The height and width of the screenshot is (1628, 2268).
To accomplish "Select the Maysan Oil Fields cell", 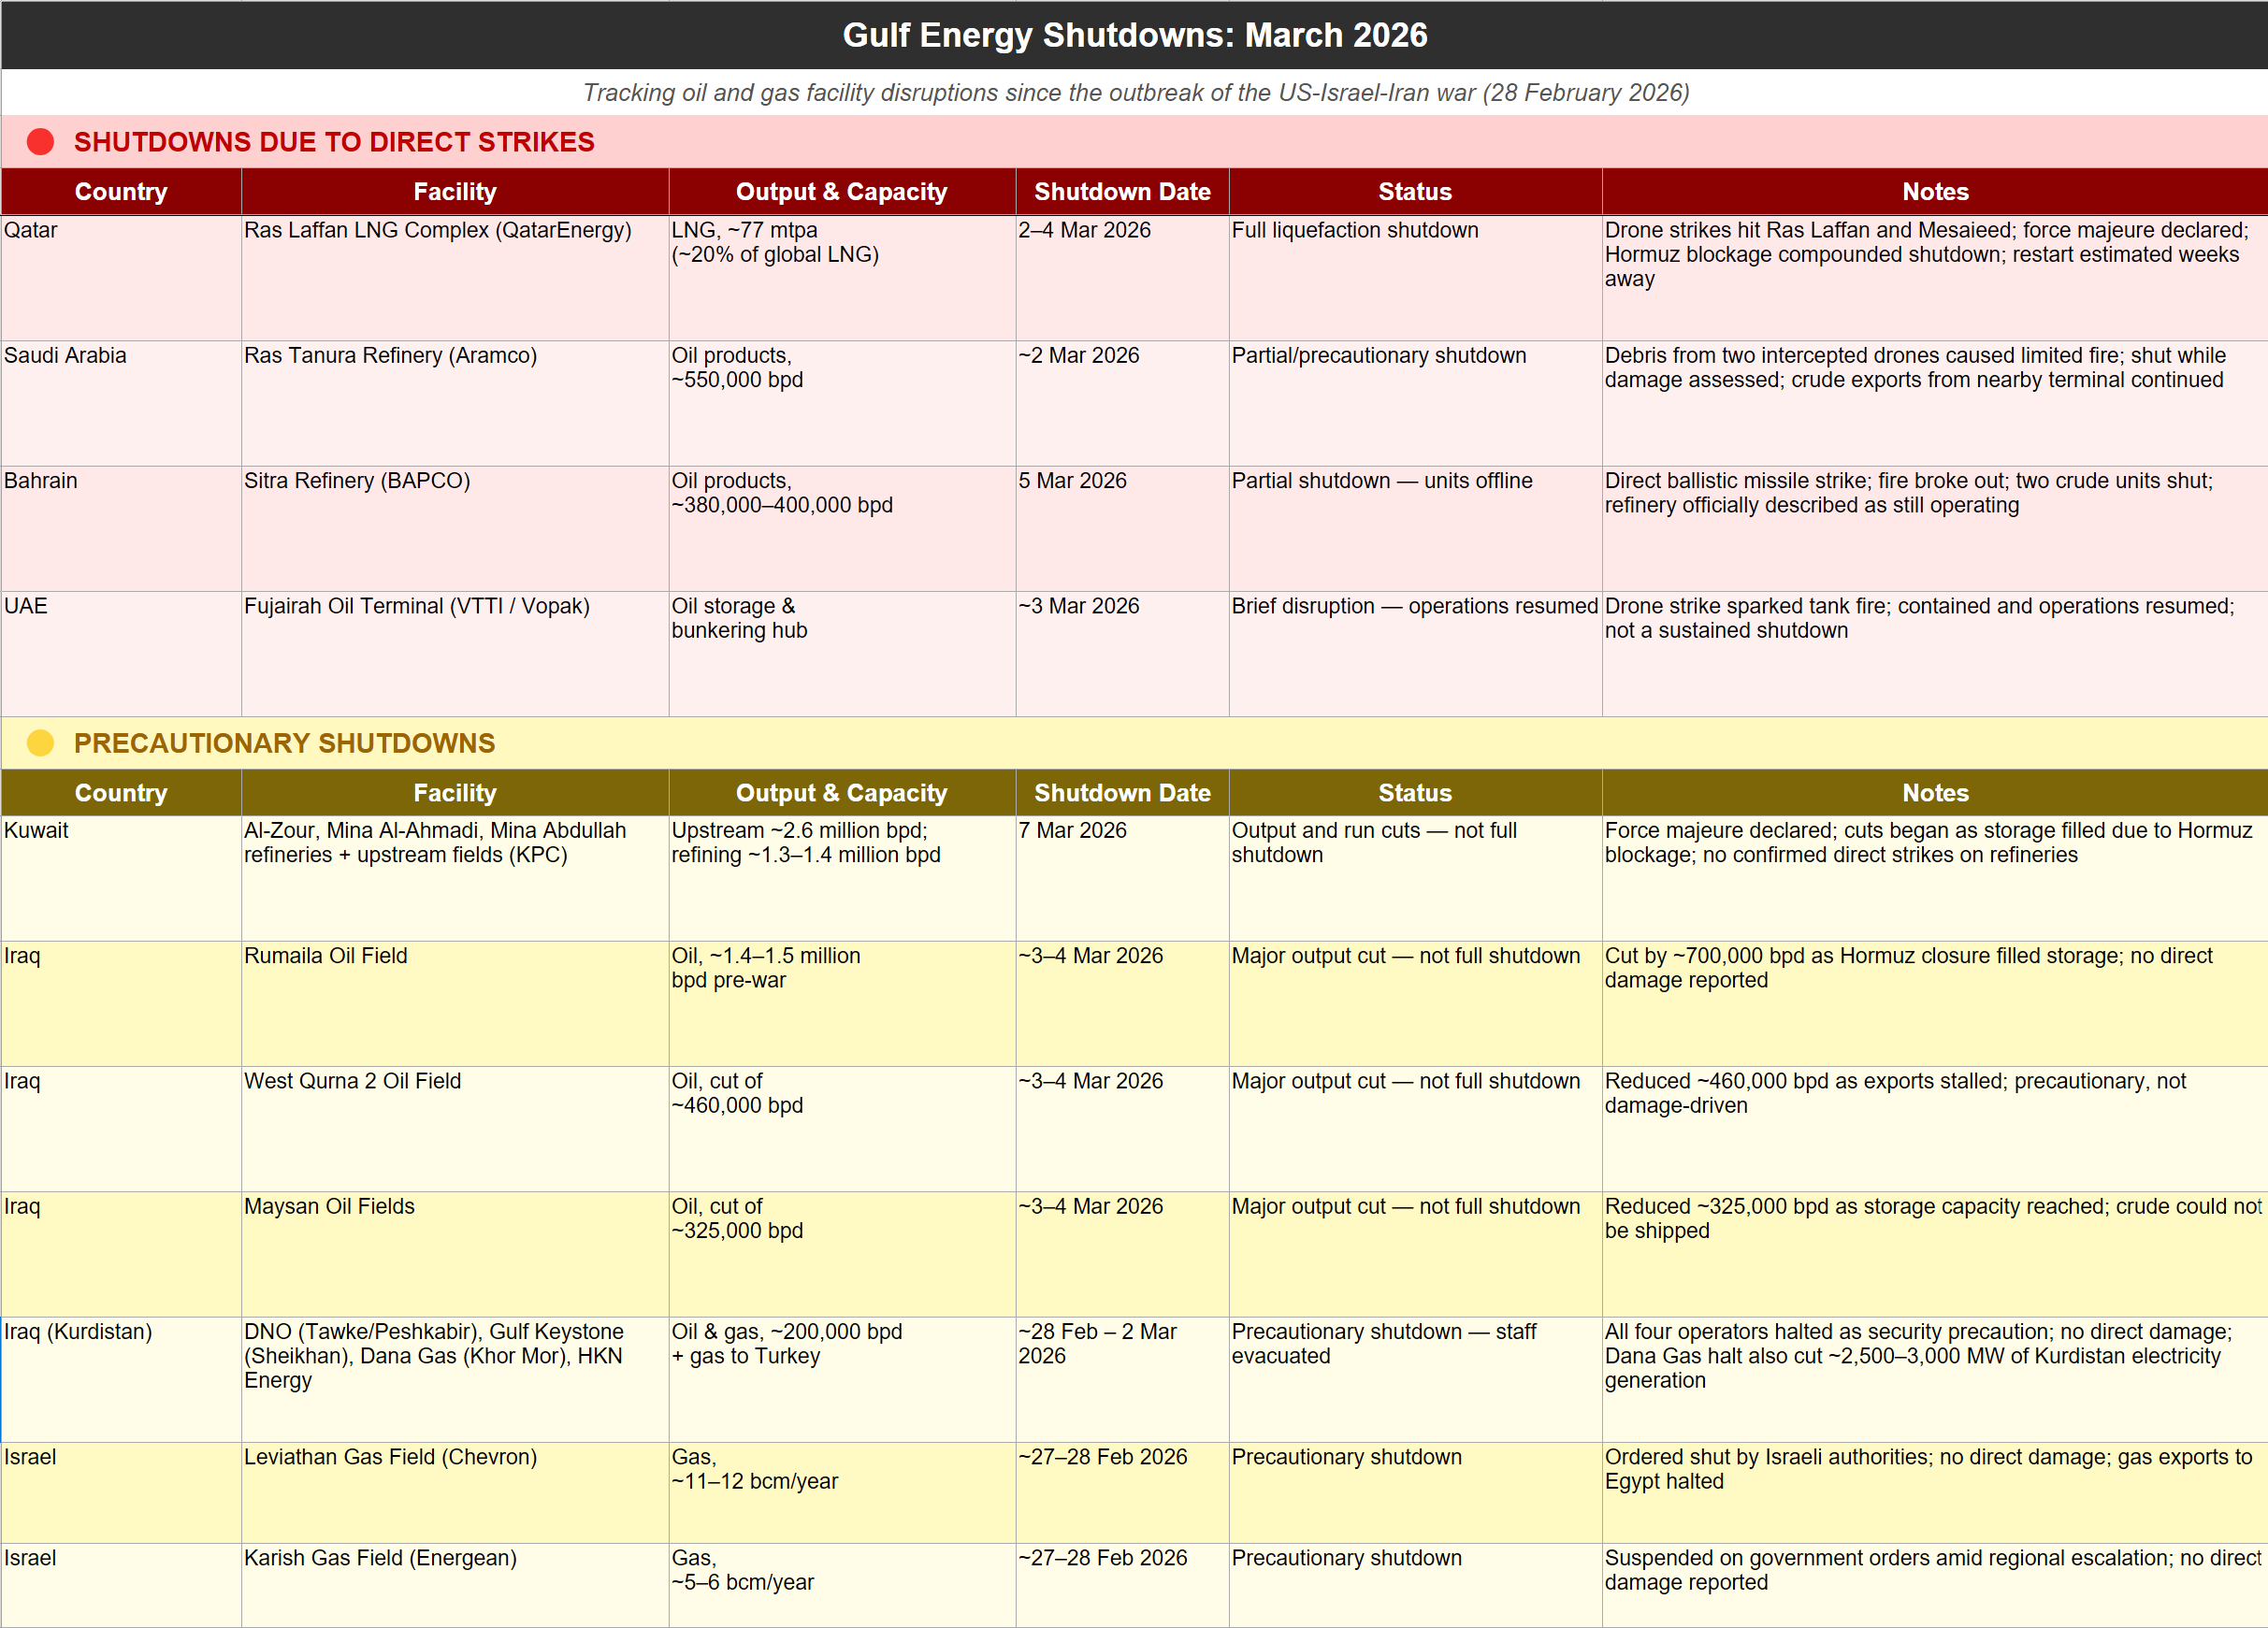I will 329,1206.
